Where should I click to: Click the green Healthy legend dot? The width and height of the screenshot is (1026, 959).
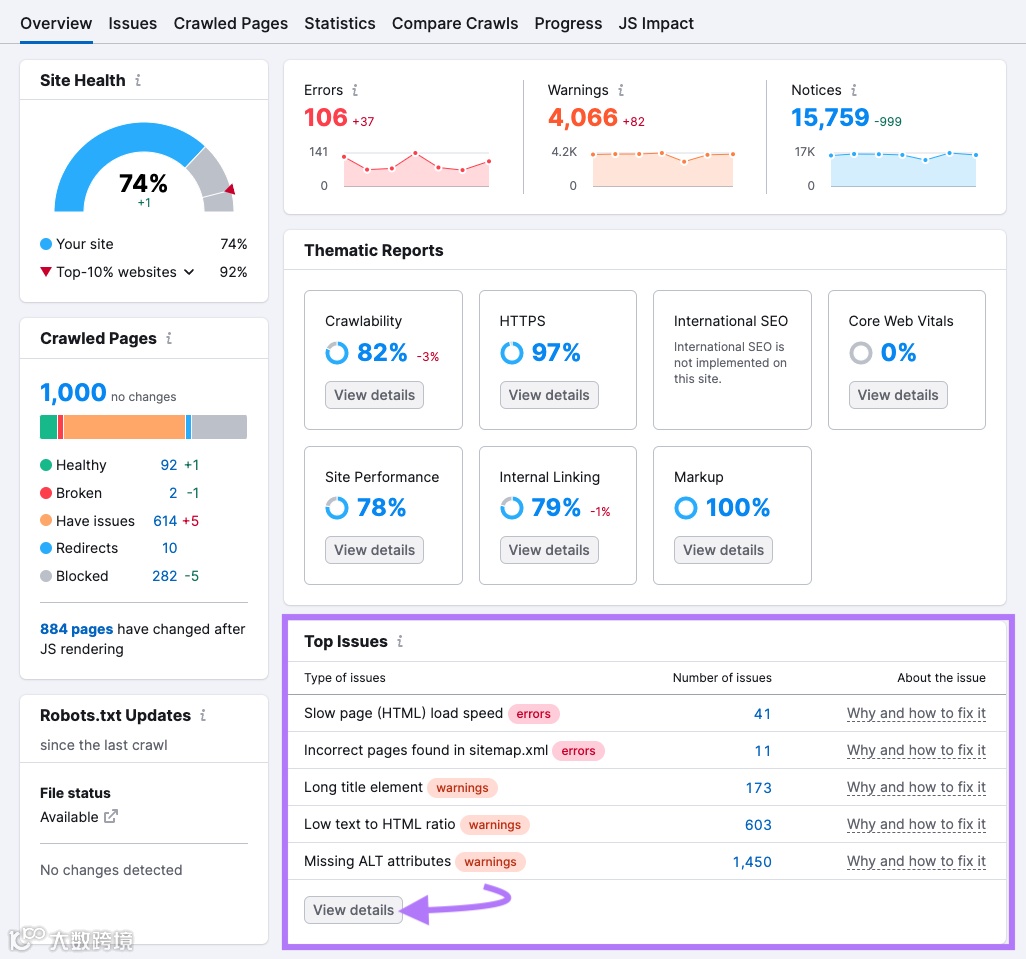click(46, 465)
